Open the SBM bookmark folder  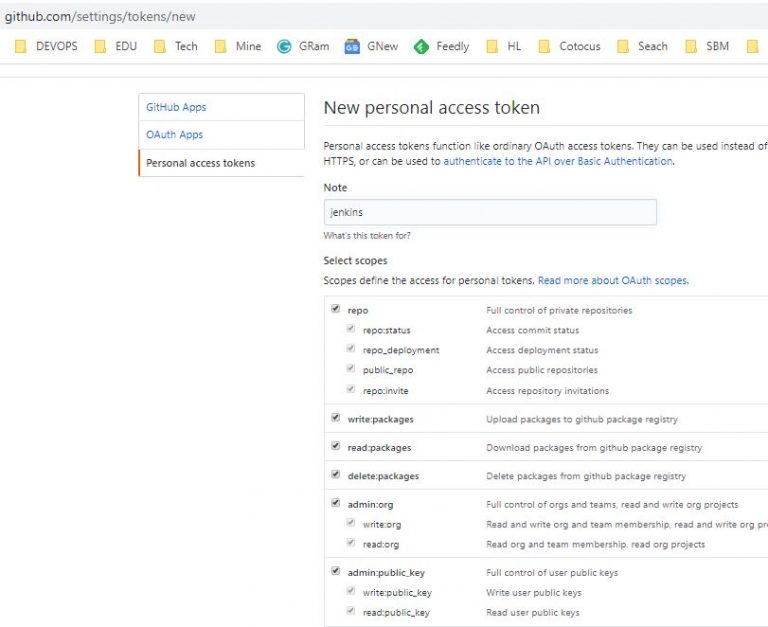(707, 46)
